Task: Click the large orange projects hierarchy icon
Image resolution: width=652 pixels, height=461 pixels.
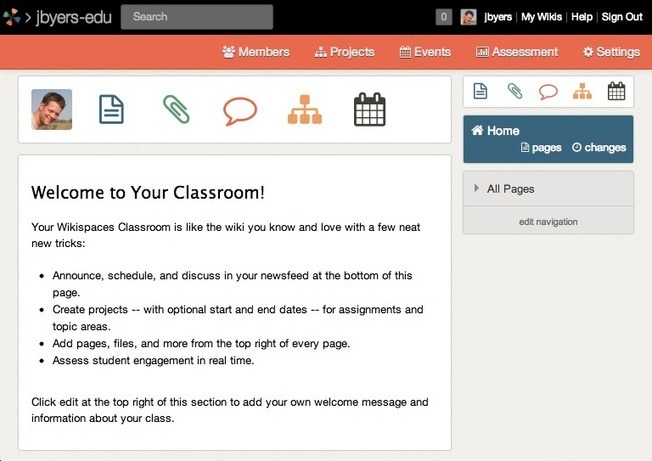Action: pyautogui.click(x=305, y=109)
